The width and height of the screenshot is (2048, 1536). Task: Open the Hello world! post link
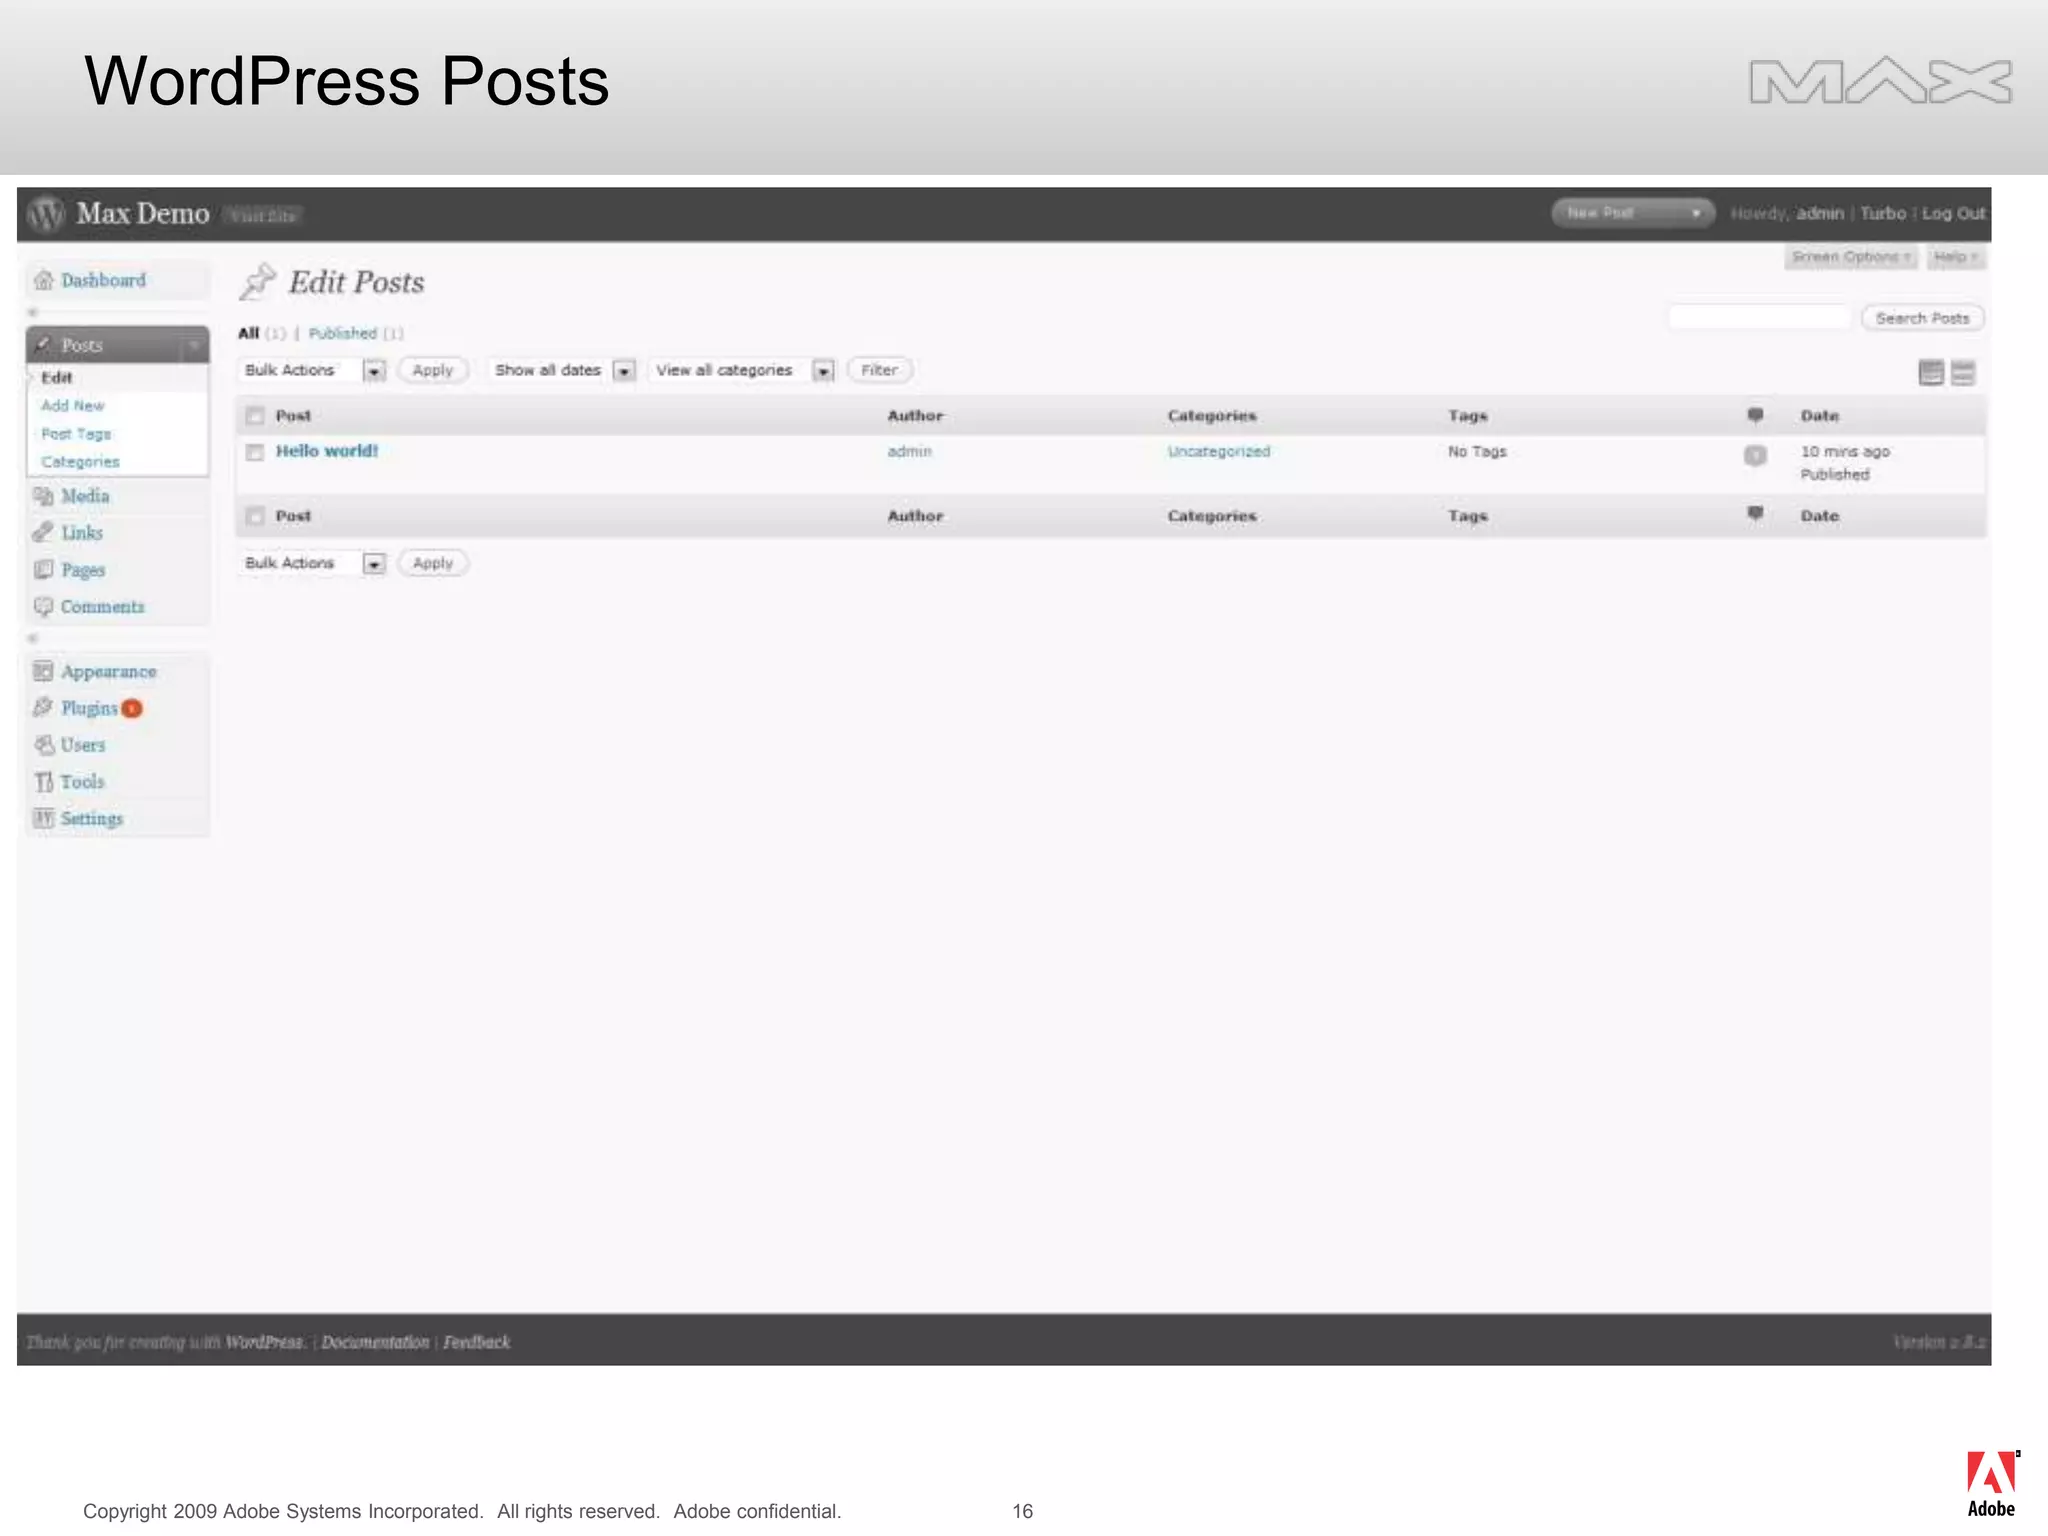click(x=327, y=451)
